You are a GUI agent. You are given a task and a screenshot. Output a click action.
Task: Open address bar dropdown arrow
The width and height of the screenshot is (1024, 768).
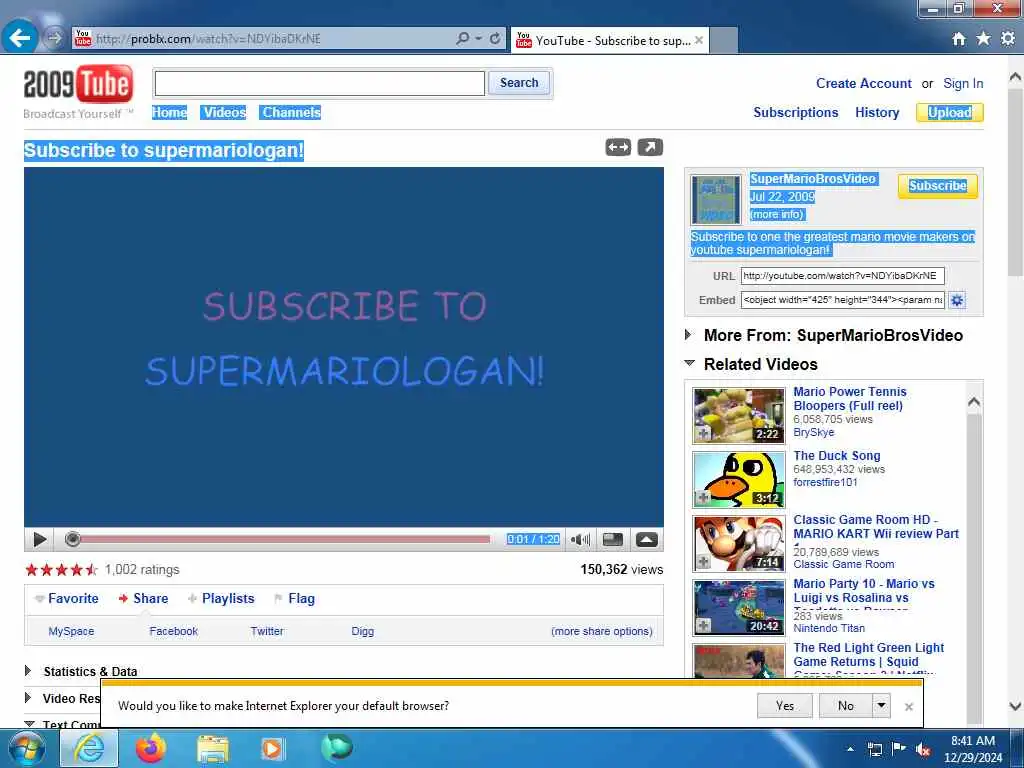(479, 39)
